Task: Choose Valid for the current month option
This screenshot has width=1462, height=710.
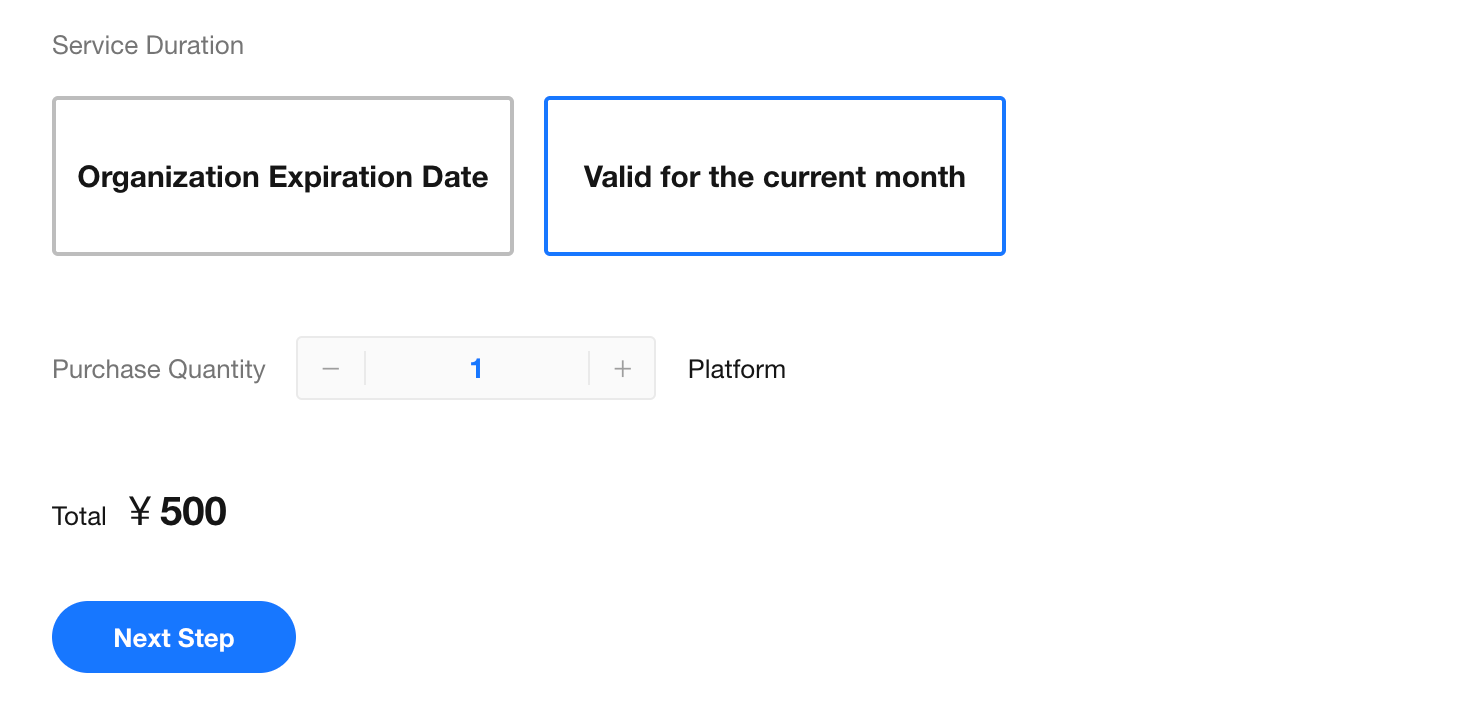Action: point(774,177)
